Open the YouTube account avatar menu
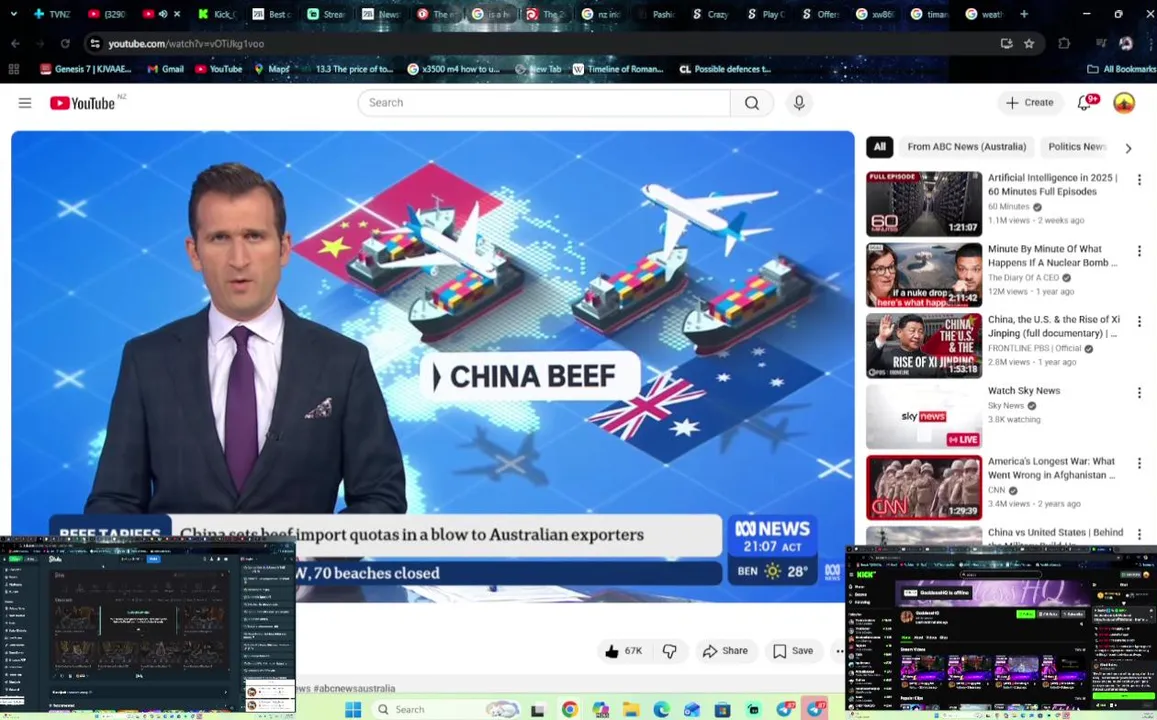1157x720 pixels. point(1124,103)
